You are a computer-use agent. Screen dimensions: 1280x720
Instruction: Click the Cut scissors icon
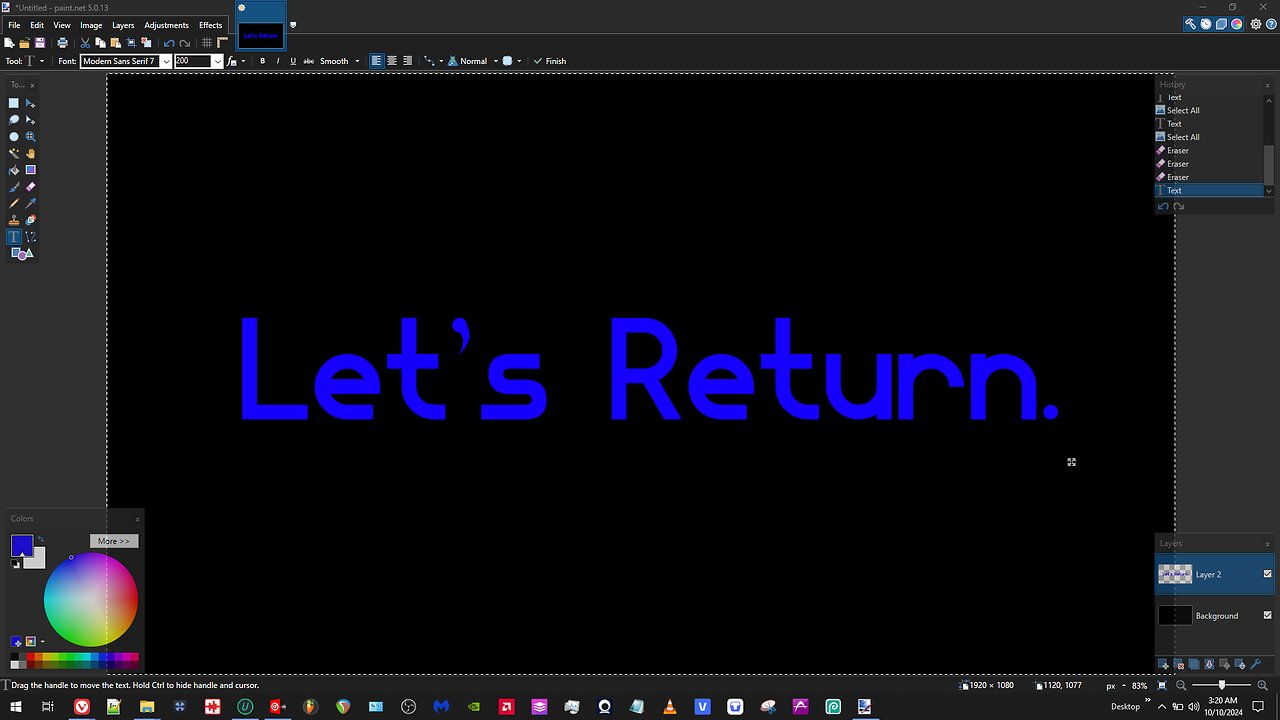pyautogui.click(x=85, y=43)
